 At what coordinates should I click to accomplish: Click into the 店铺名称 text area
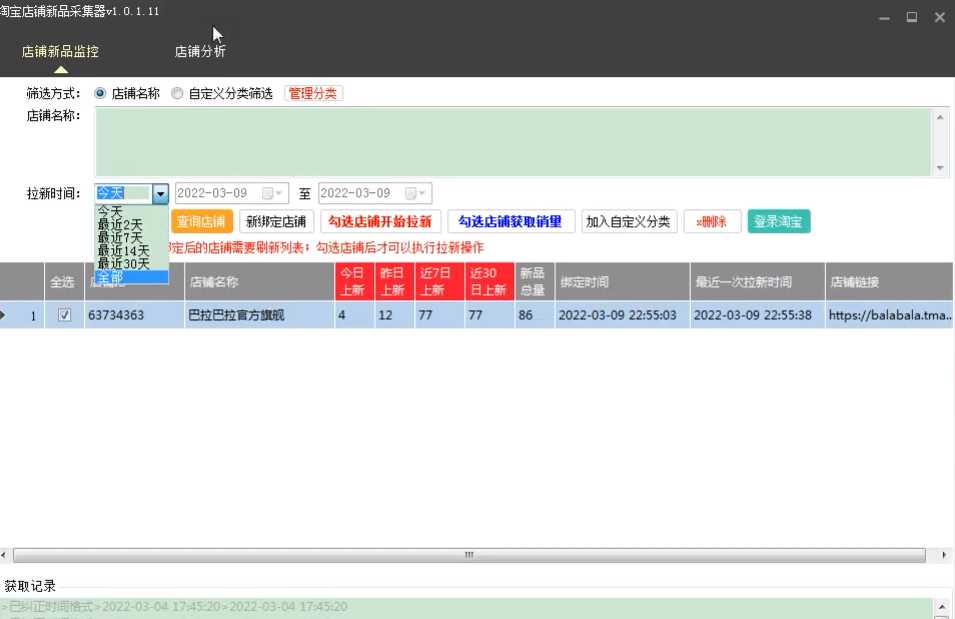pos(512,142)
